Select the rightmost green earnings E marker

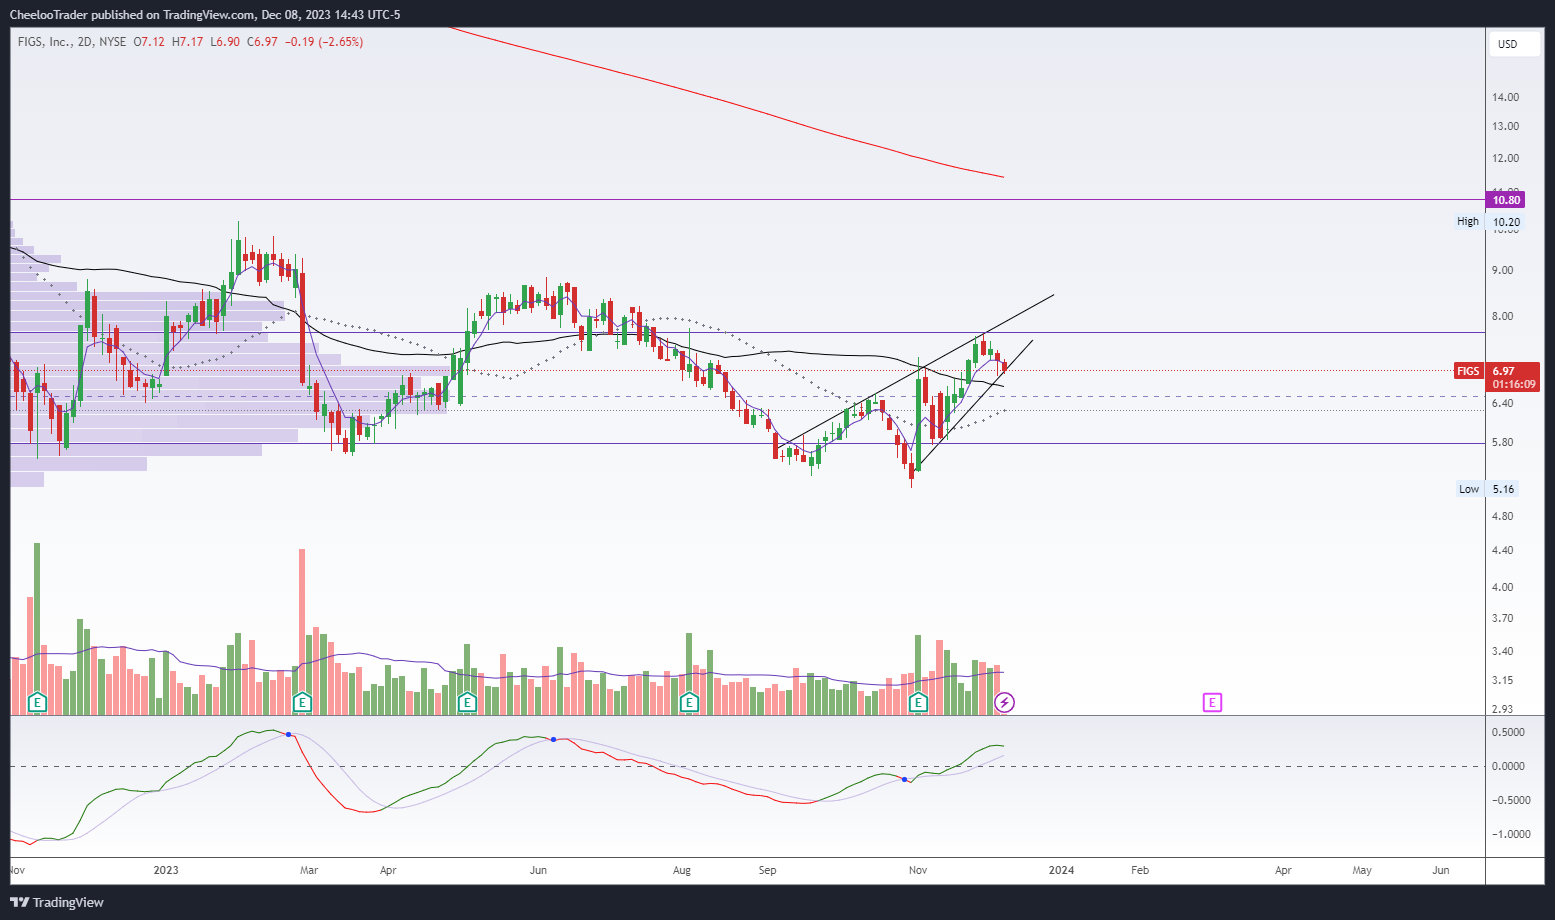click(918, 703)
